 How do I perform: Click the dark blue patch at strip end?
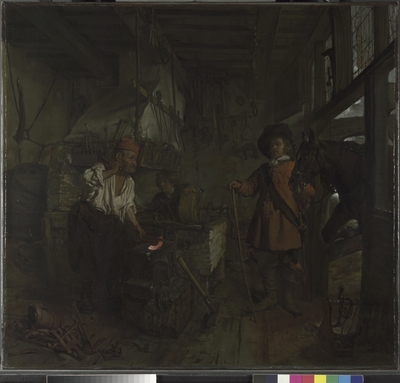click(x=356, y=378)
